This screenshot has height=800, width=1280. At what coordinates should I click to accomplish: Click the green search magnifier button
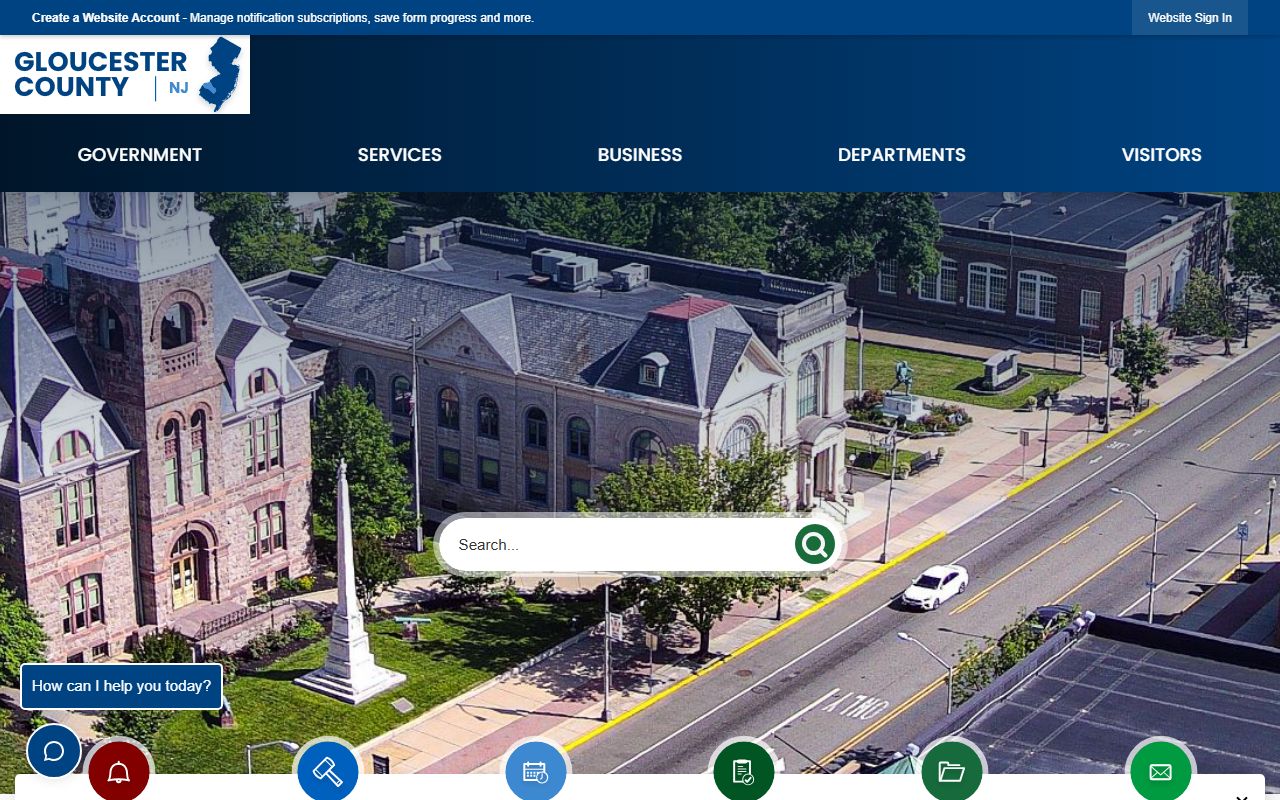pyautogui.click(x=815, y=544)
